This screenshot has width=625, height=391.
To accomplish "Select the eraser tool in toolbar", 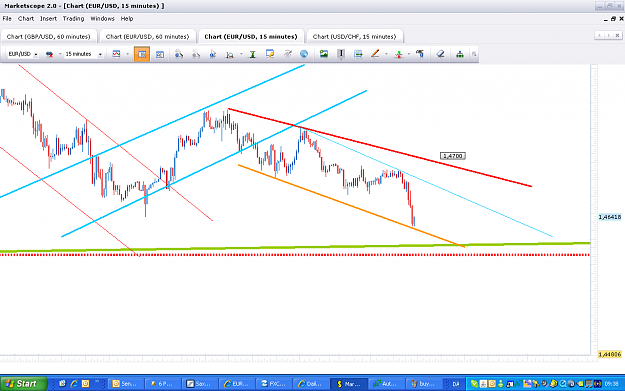I will coord(440,54).
